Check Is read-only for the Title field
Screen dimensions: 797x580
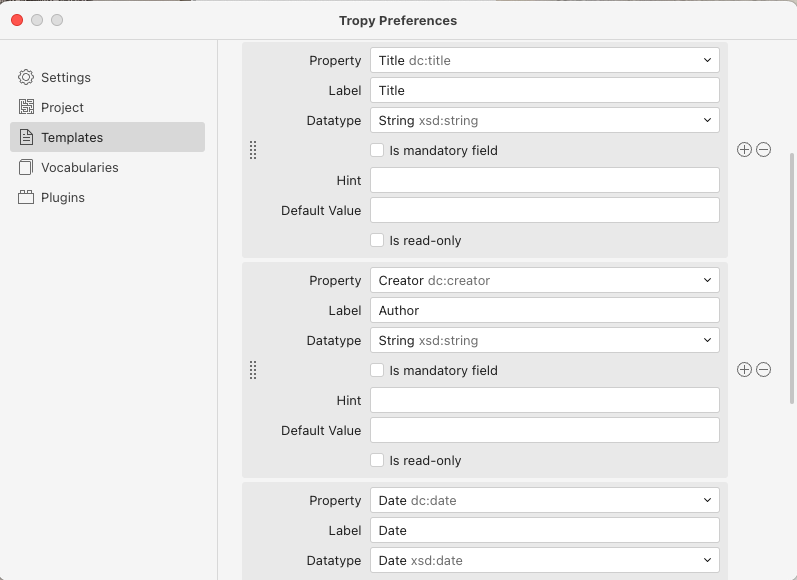click(377, 240)
